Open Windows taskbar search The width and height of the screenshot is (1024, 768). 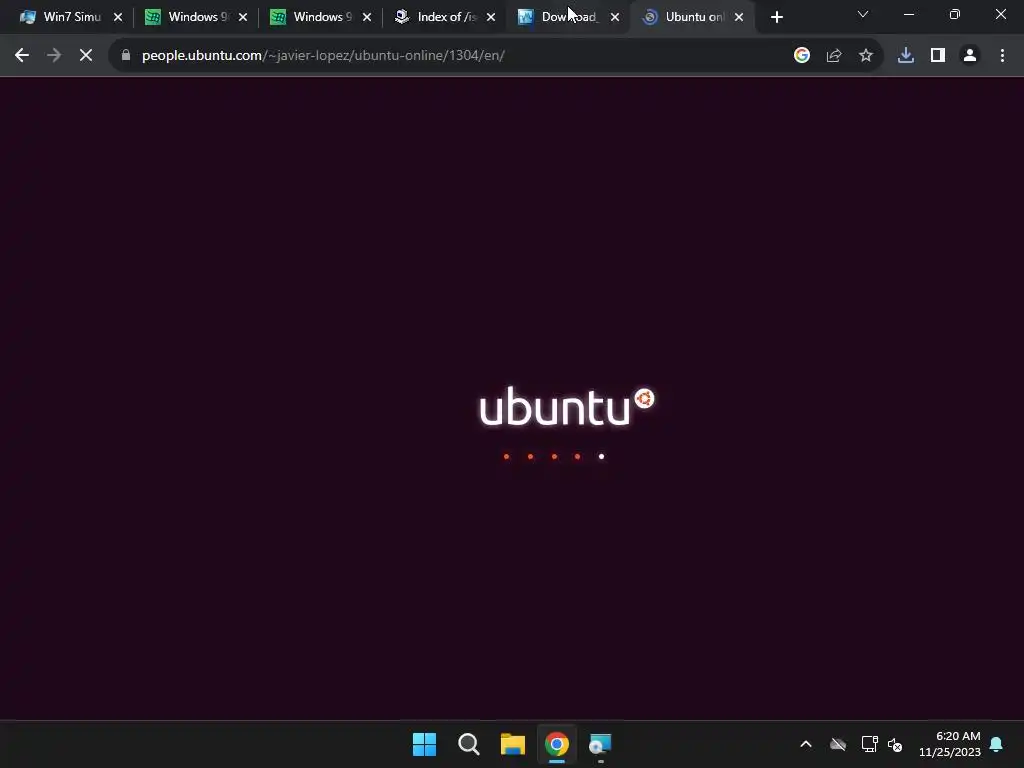pos(469,744)
